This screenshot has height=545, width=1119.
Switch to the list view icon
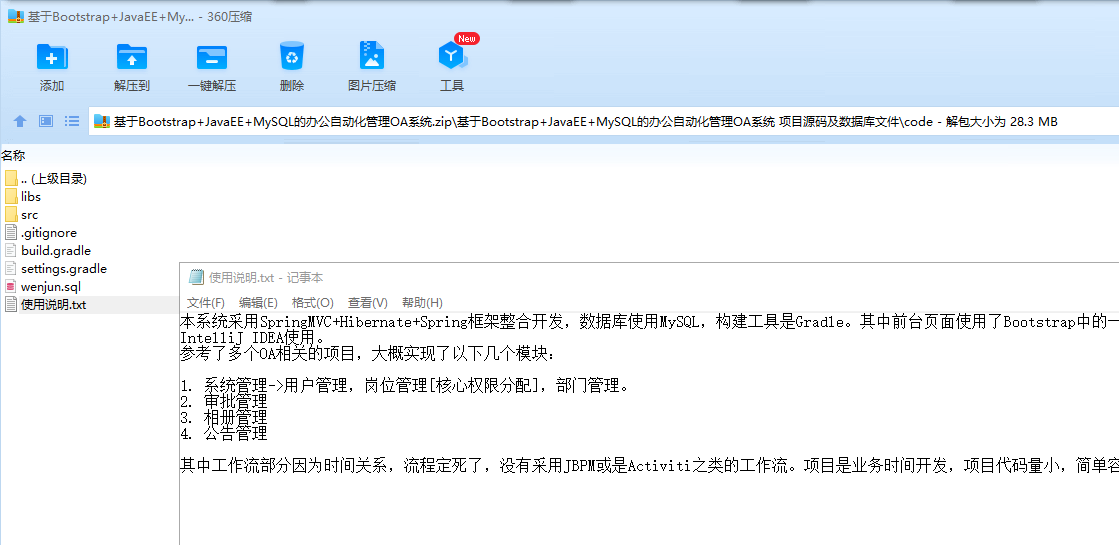point(72,121)
